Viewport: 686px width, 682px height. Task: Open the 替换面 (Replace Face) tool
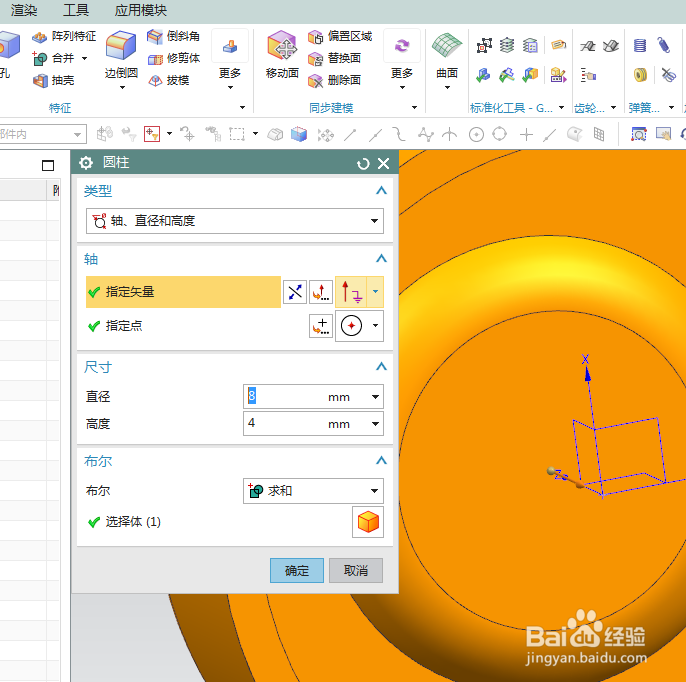[x=334, y=58]
